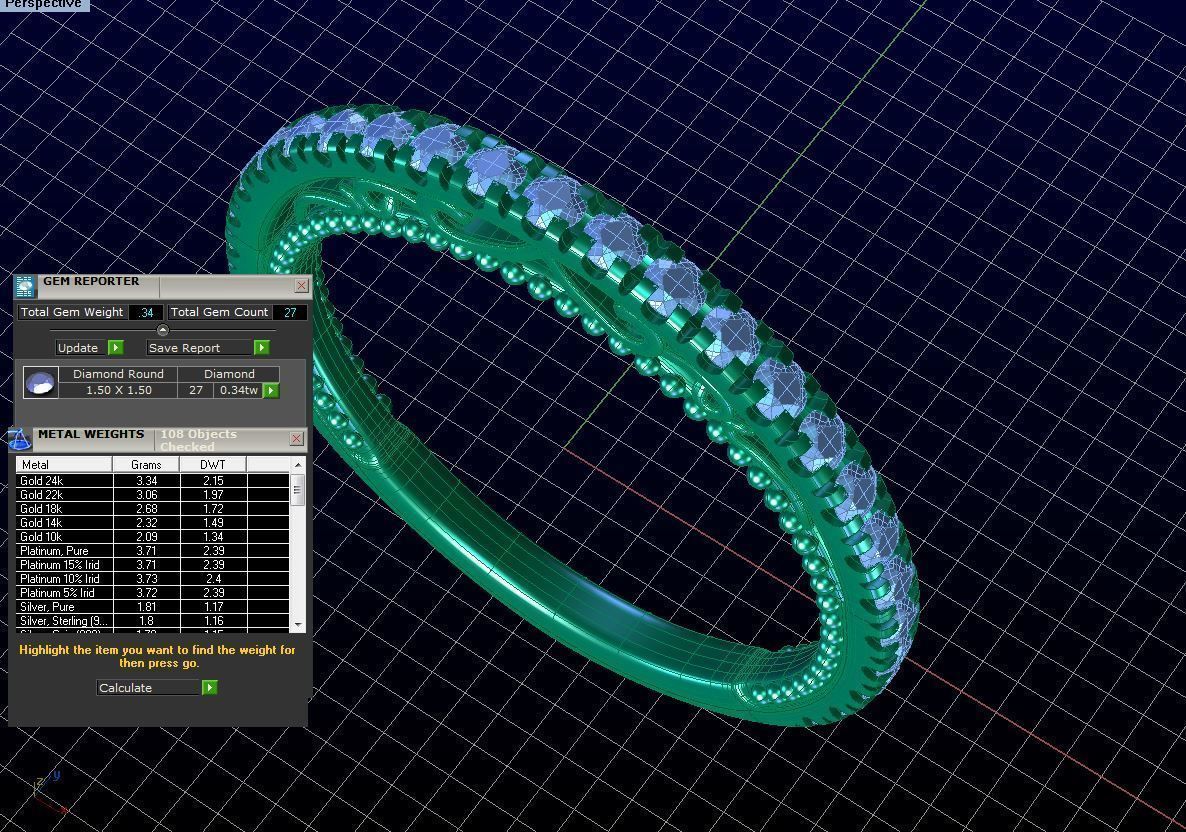Select the Gold 10k row
Viewport: 1186px width, 832px height.
(153, 536)
